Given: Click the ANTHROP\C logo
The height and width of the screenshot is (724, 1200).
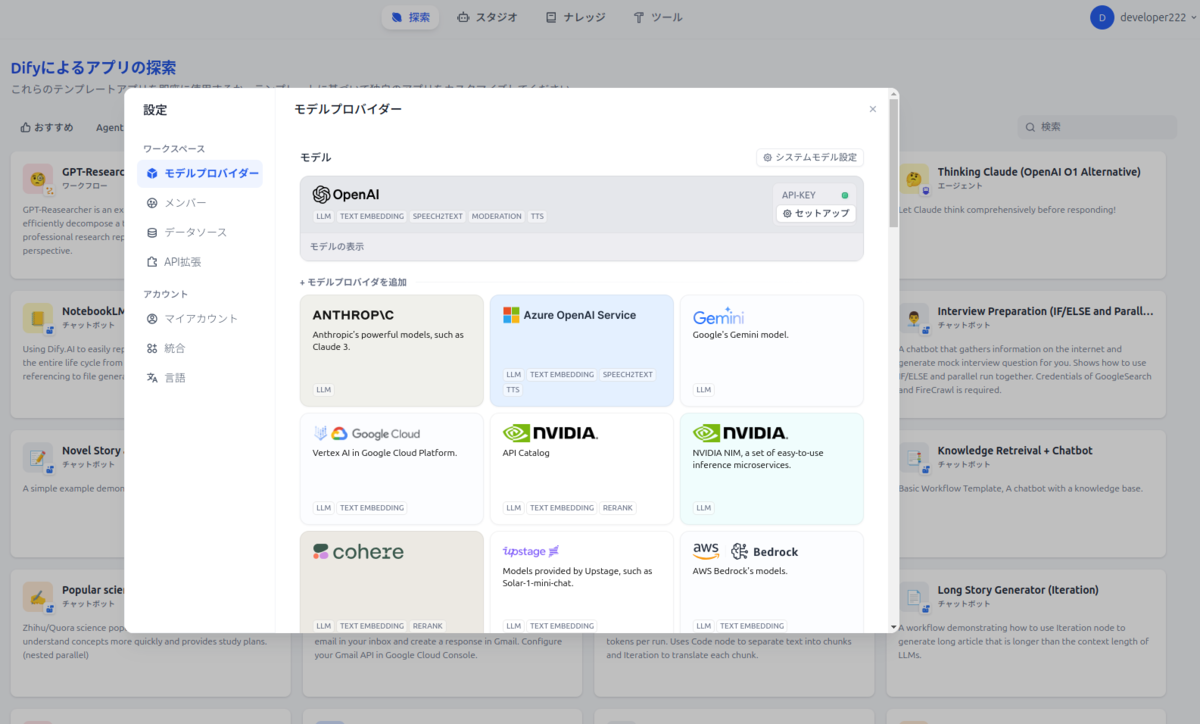Looking at the screenshot, I should [353, 315].
